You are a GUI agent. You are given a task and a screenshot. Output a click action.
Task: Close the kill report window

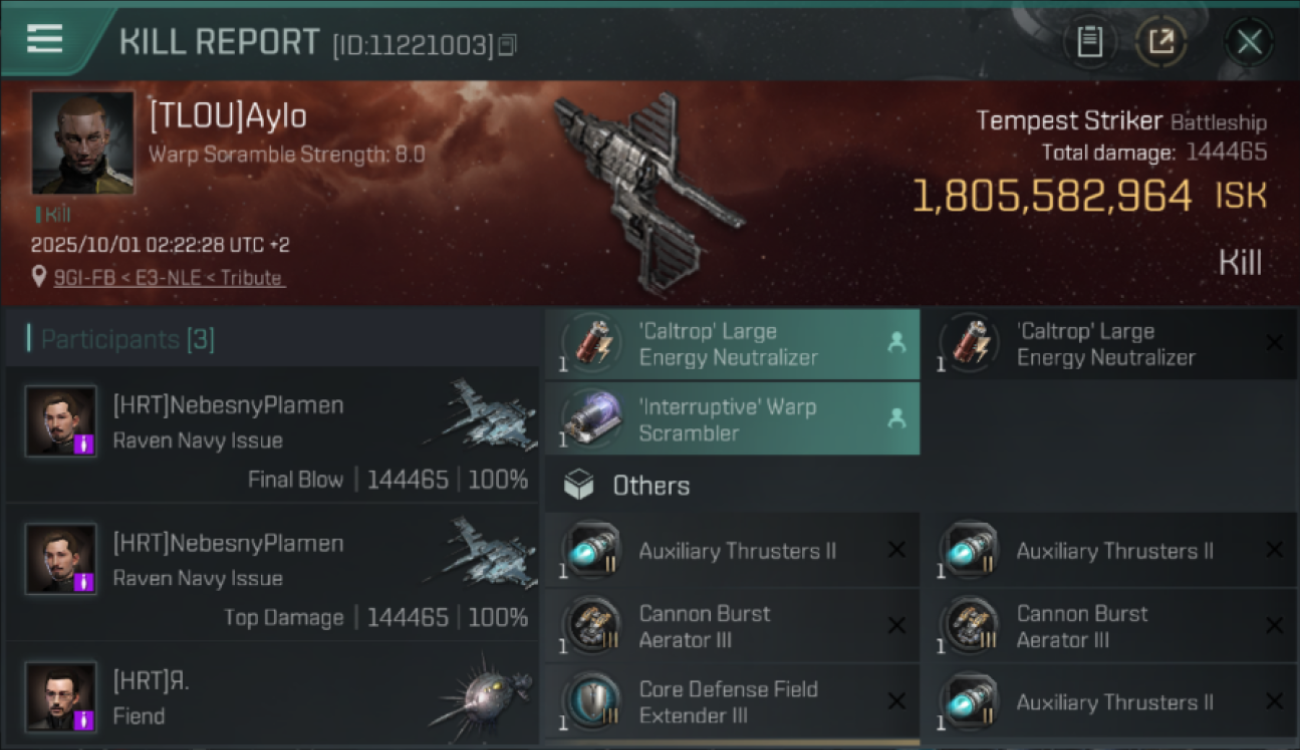(x=1249, y=42)
